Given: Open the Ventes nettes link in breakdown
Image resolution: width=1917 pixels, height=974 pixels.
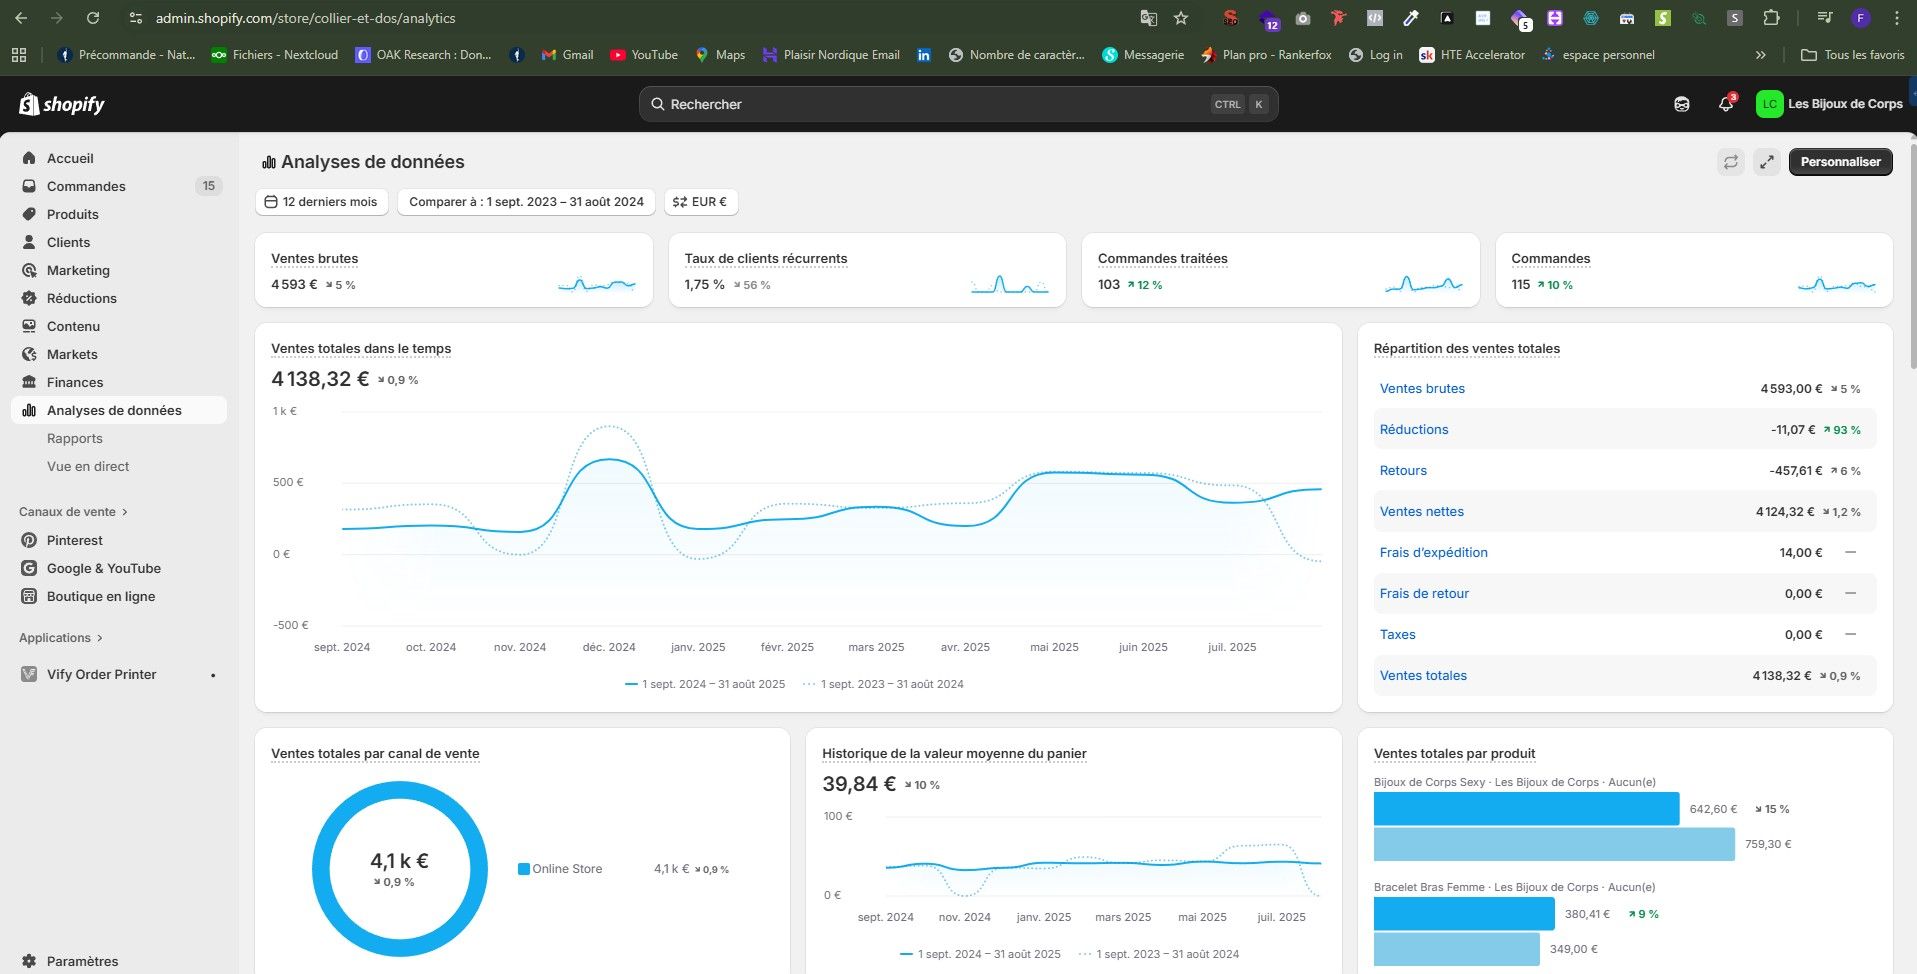Looking at the screenshot, I should coord(1421,511).
